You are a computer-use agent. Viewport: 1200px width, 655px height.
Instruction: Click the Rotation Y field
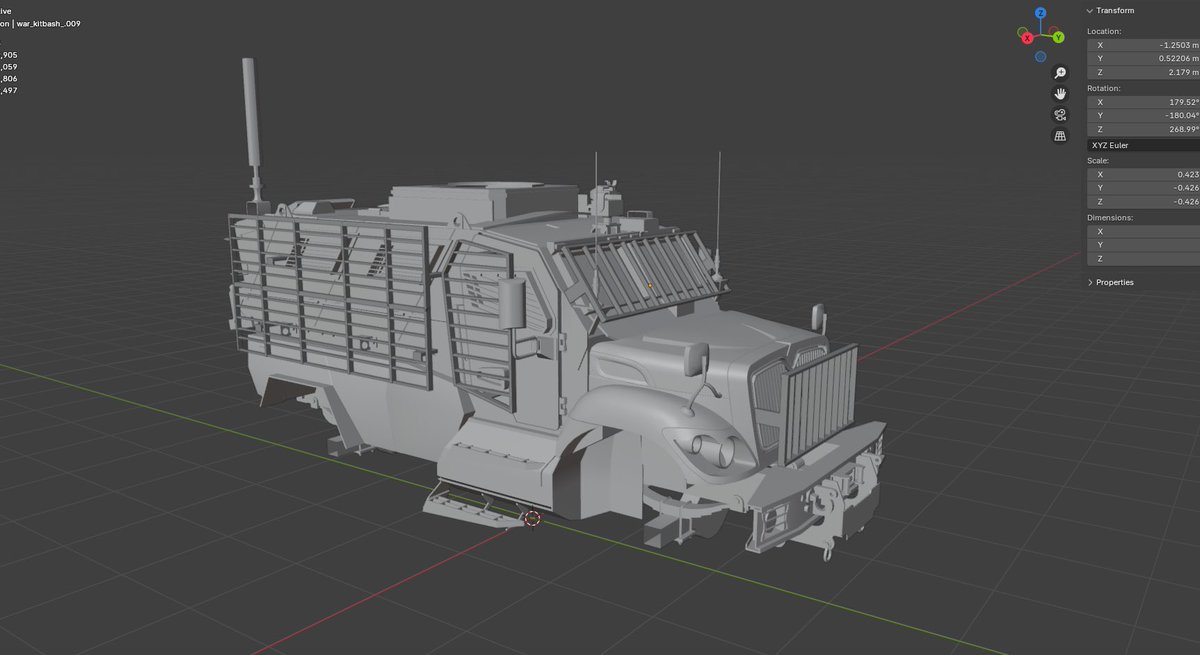pyautogui.click(x=1143, y=115)
